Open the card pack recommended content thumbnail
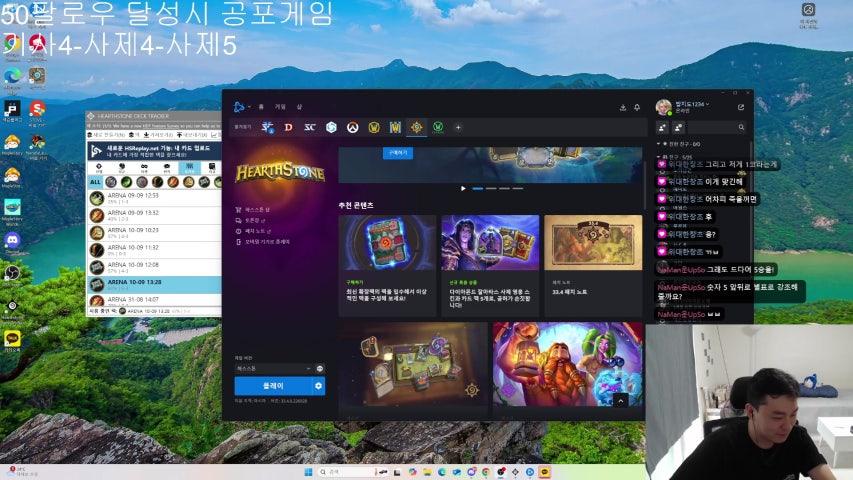853x480 pixels. [387, 243]
